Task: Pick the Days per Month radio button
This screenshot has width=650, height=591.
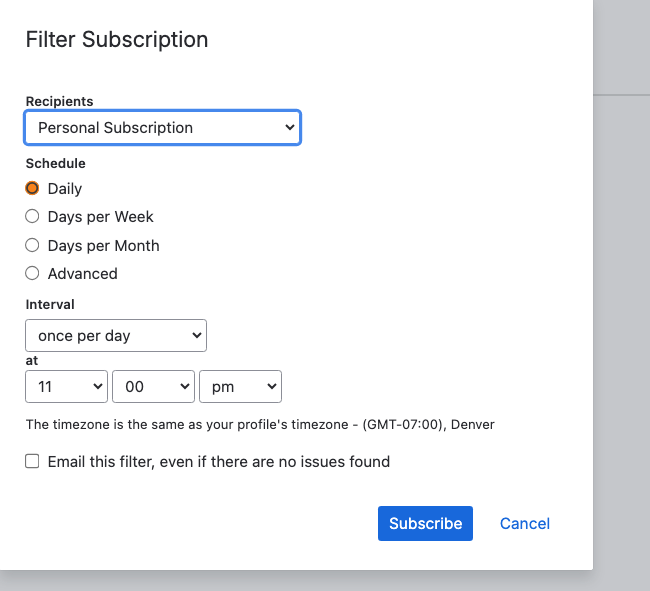Action: (32, 245)
